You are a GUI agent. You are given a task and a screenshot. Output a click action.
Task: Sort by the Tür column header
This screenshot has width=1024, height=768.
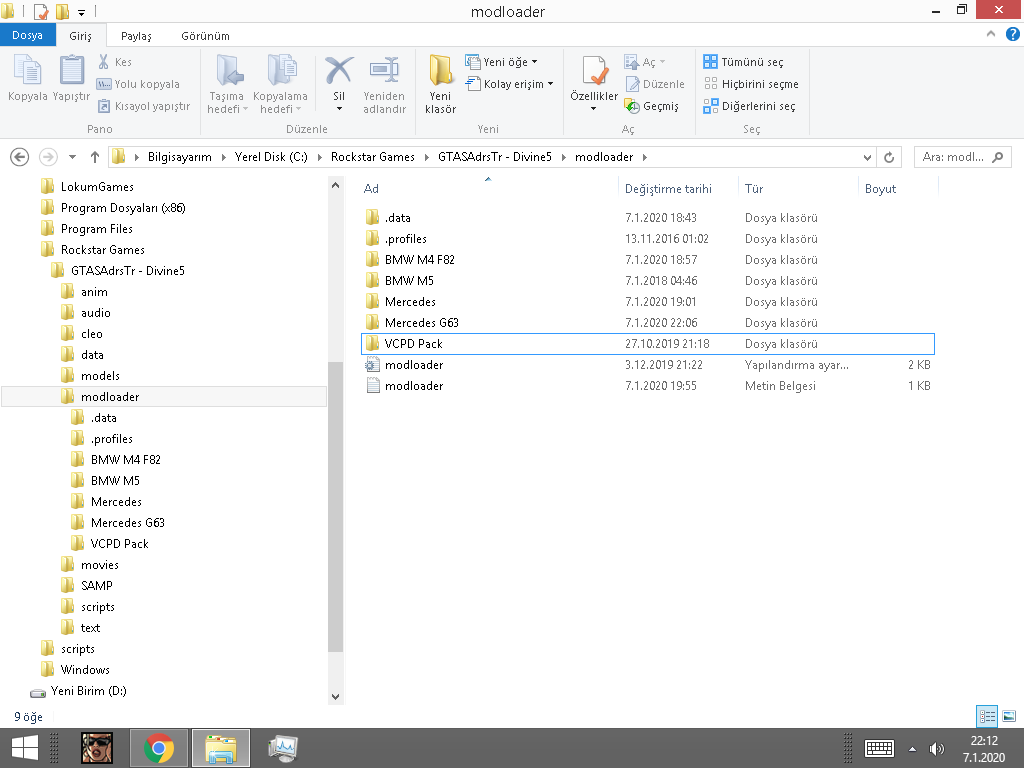pos(754,189)
